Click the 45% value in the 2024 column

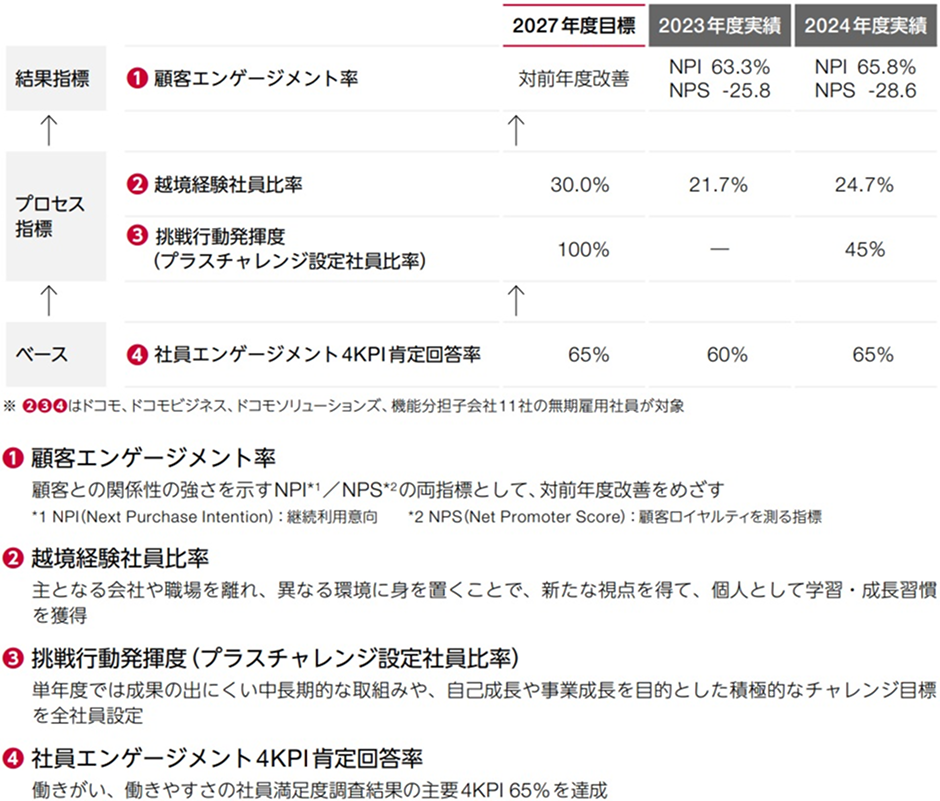(865, 249)
